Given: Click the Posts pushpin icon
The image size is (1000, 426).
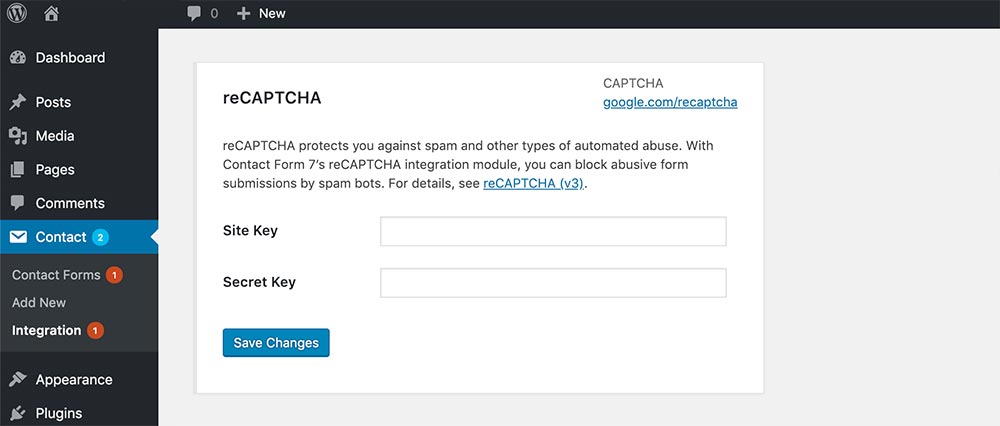Looking at the screenshot, I should point(18,102).
